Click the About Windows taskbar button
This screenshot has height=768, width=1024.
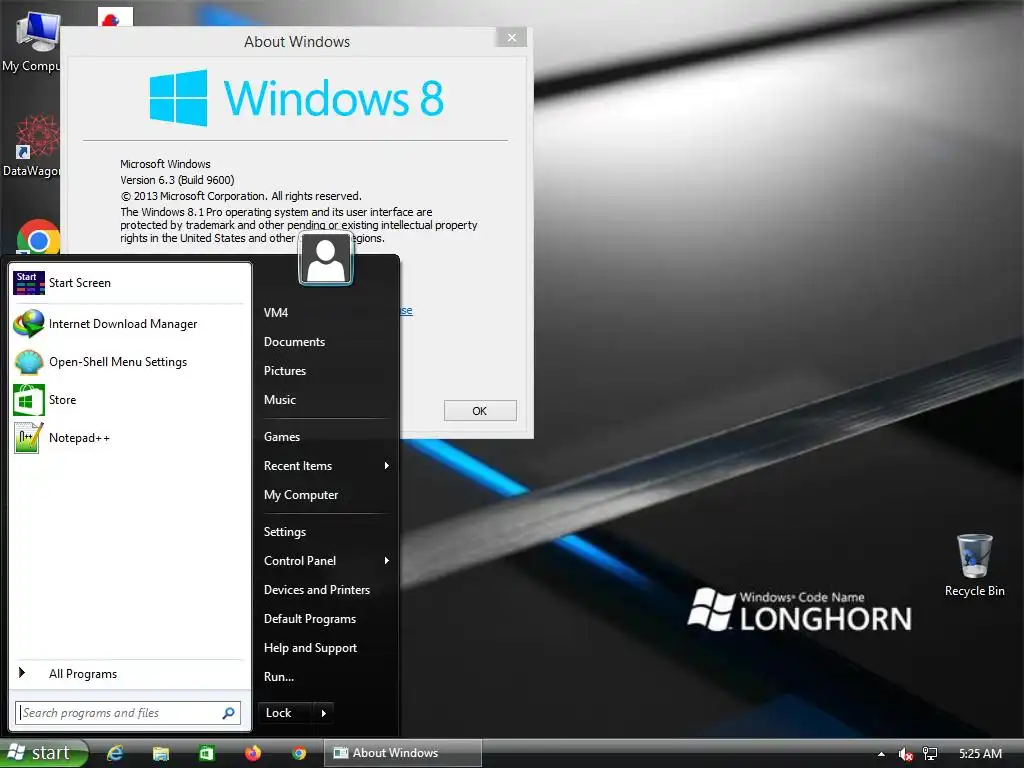[402, 753]
